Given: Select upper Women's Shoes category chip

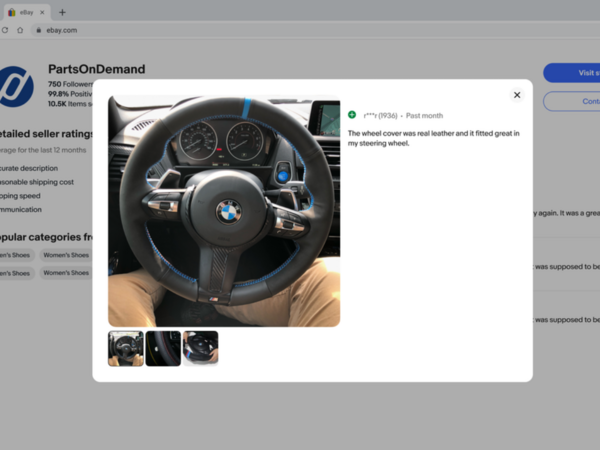Looking at the screenshot, I should point(66,255).
